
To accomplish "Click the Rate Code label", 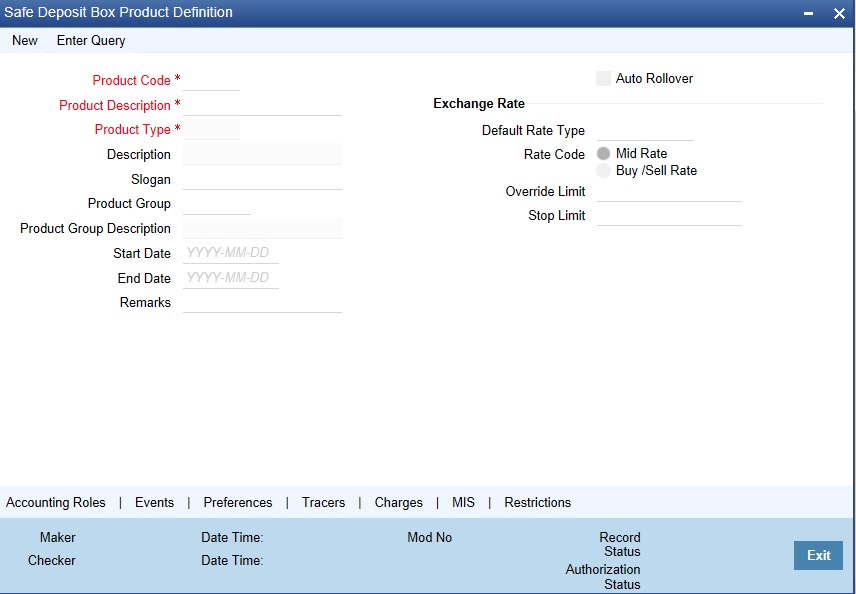I will (x=554, y=155).
